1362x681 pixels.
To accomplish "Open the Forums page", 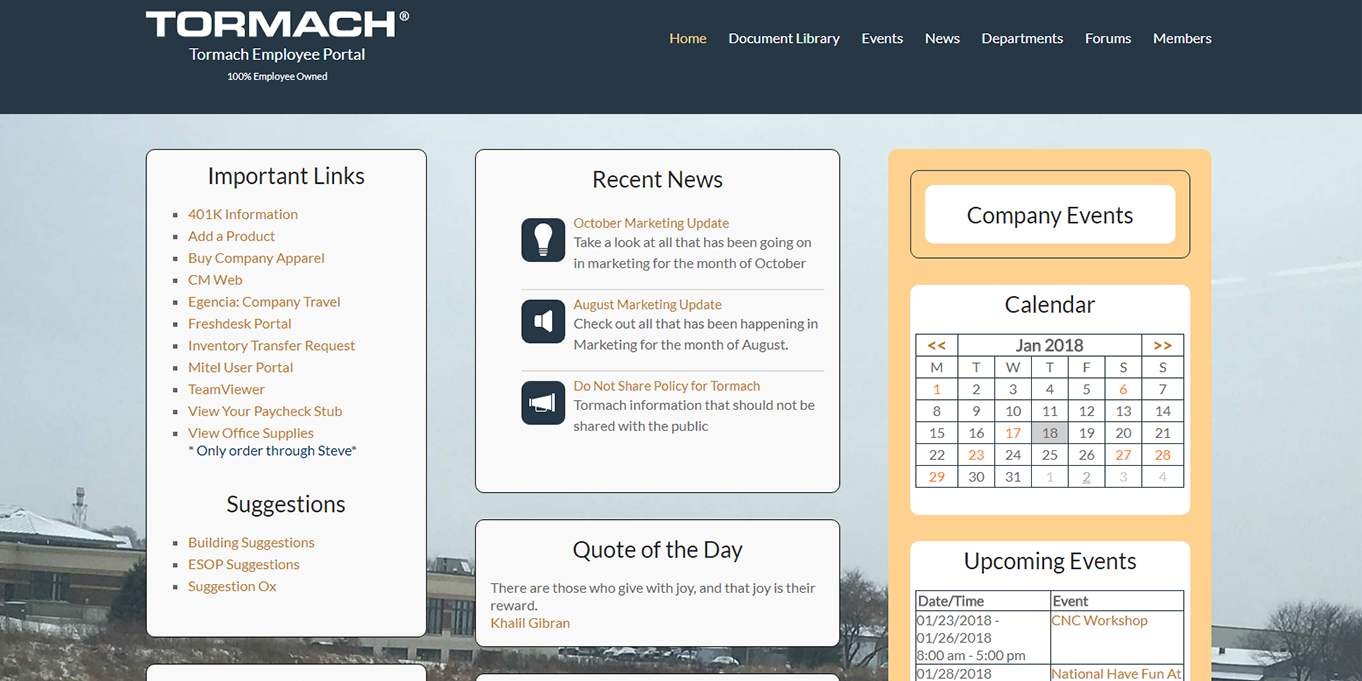I will pos(1107,38).
